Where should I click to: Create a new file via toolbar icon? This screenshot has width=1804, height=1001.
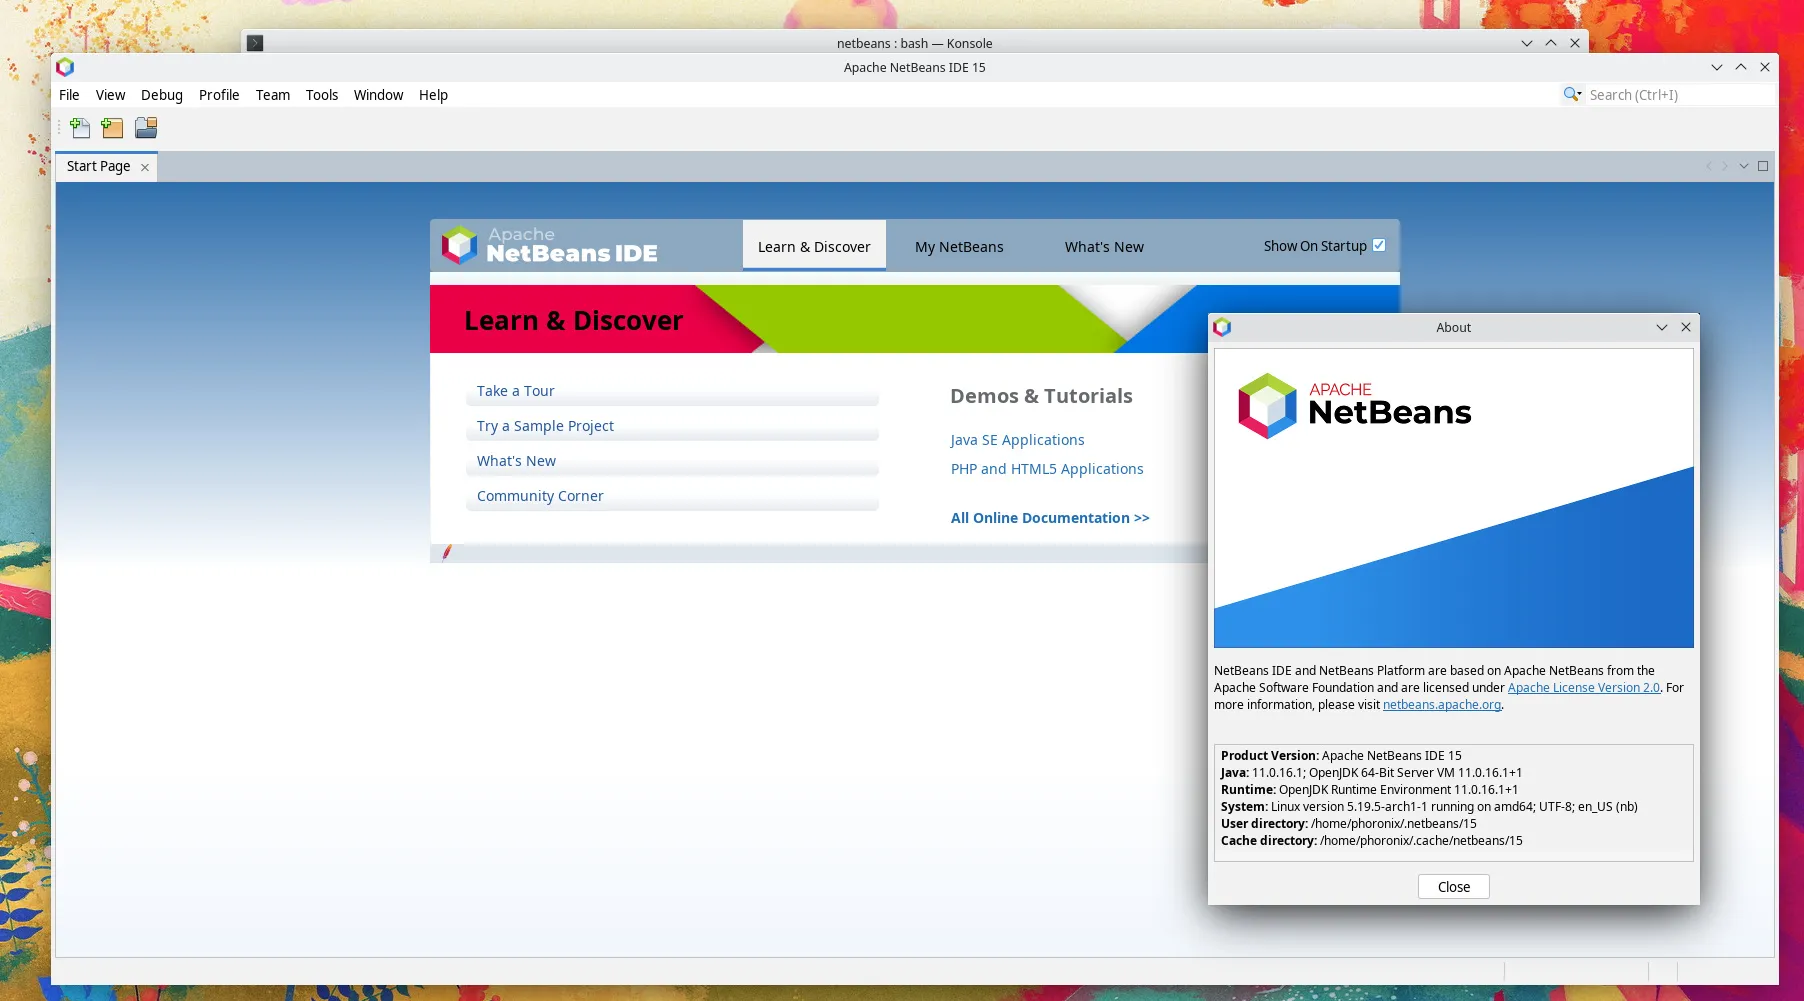point(80,128)
